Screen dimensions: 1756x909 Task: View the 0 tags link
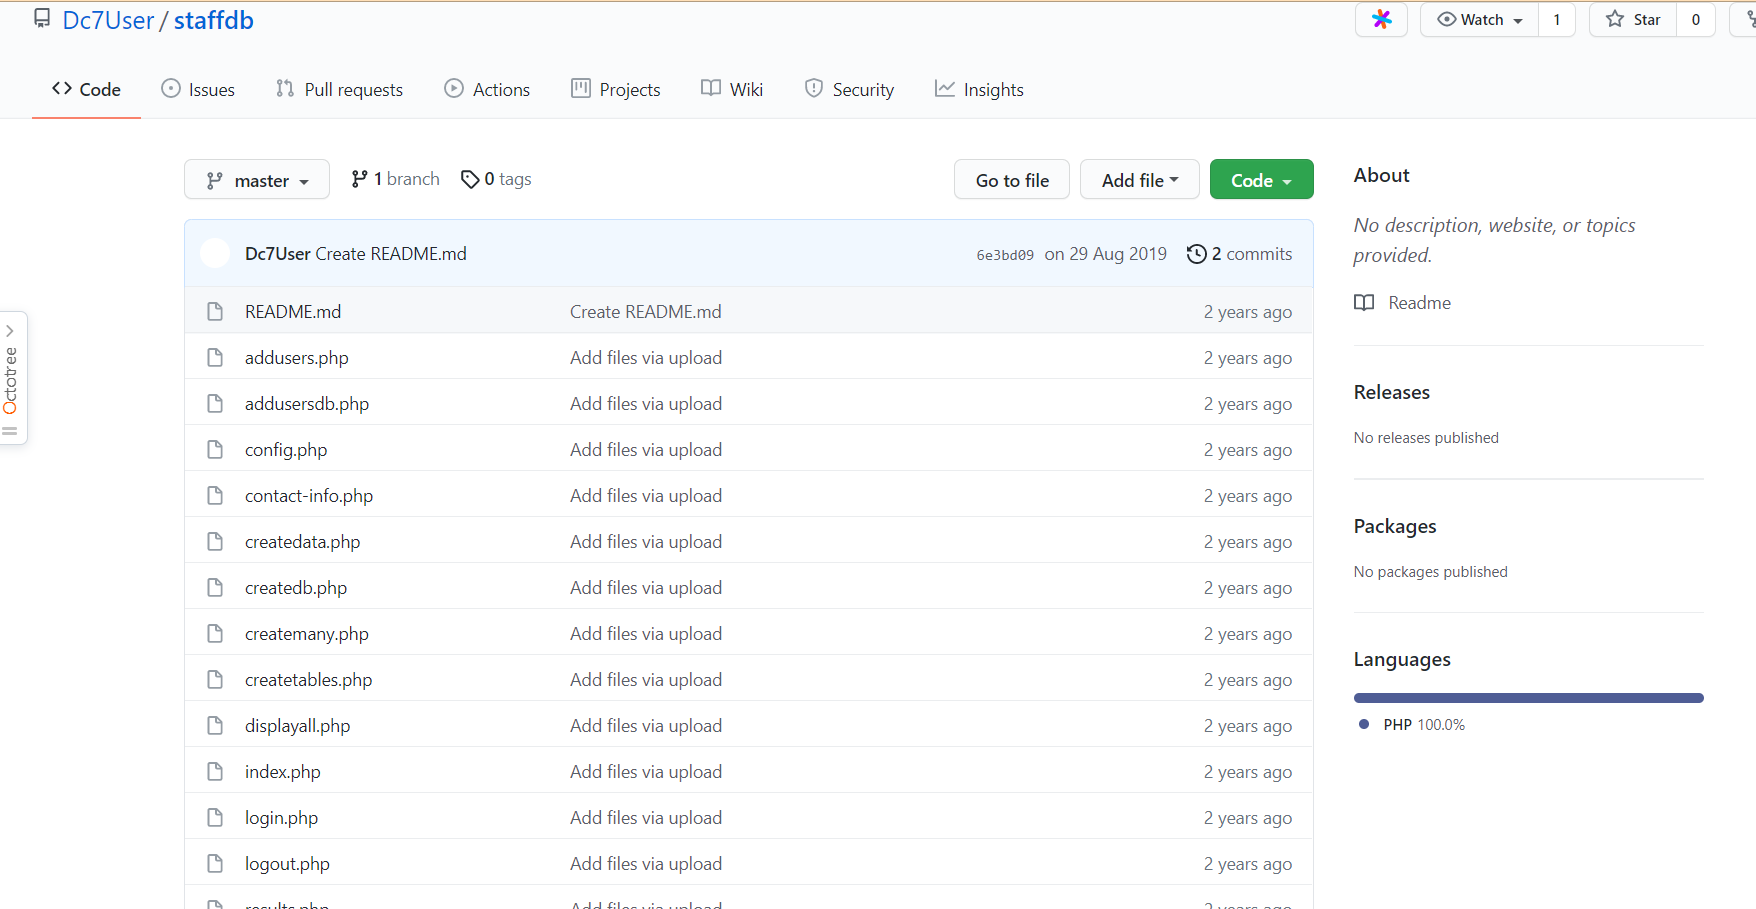click(496, 179)
